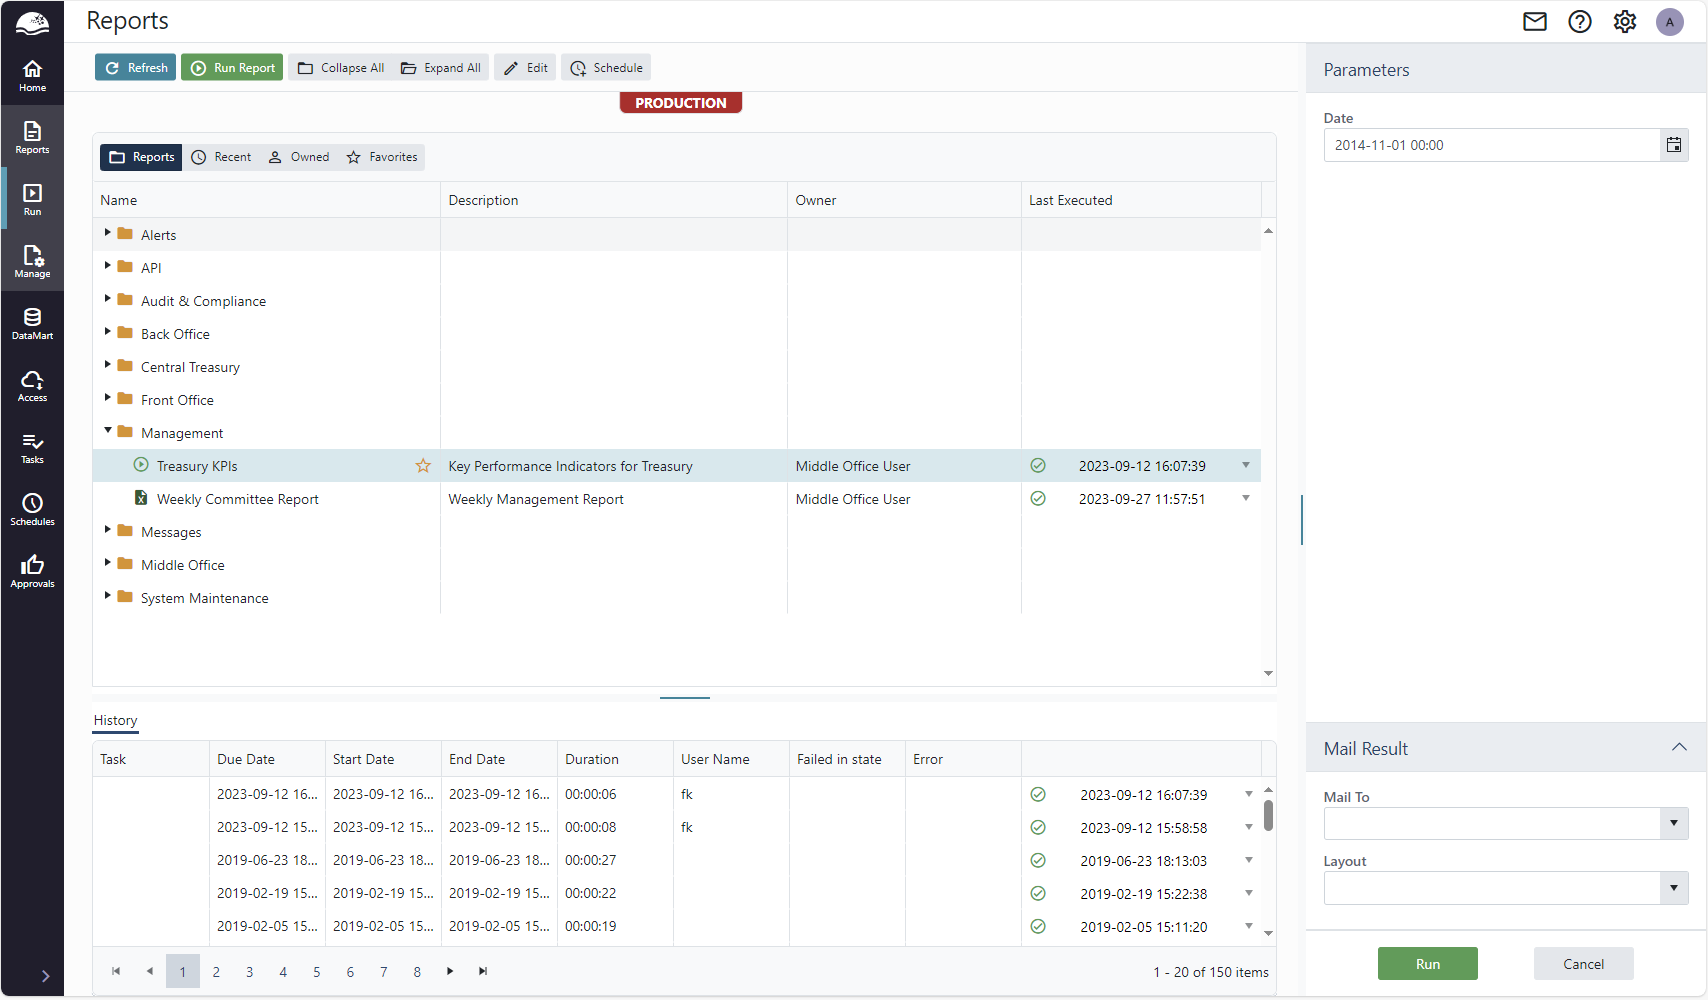The image size is (1708, 1000).
Task: Go to next history page
Action: click(x=450, y=971)
